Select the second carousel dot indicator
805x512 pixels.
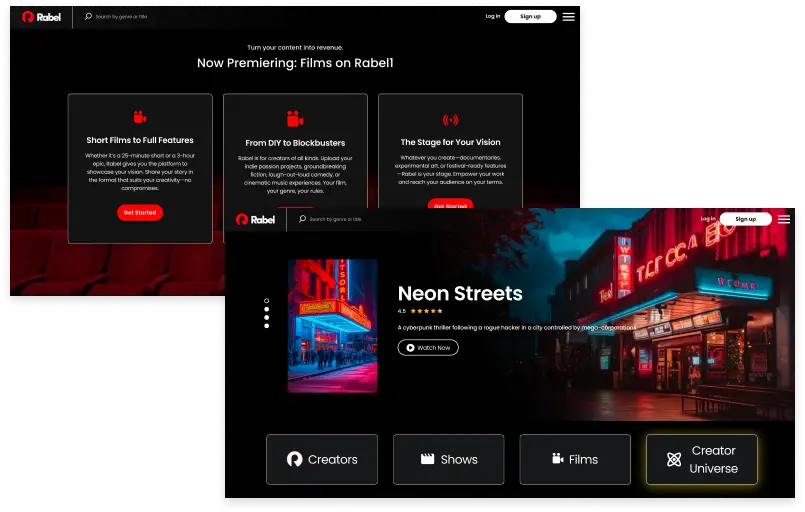click(x=266, y=309)
